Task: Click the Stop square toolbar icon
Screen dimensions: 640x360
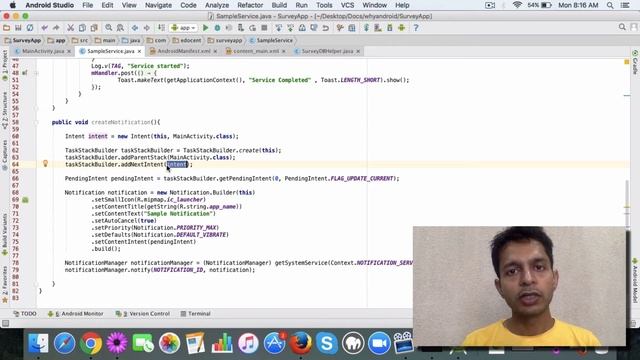Action: [264, 28]
